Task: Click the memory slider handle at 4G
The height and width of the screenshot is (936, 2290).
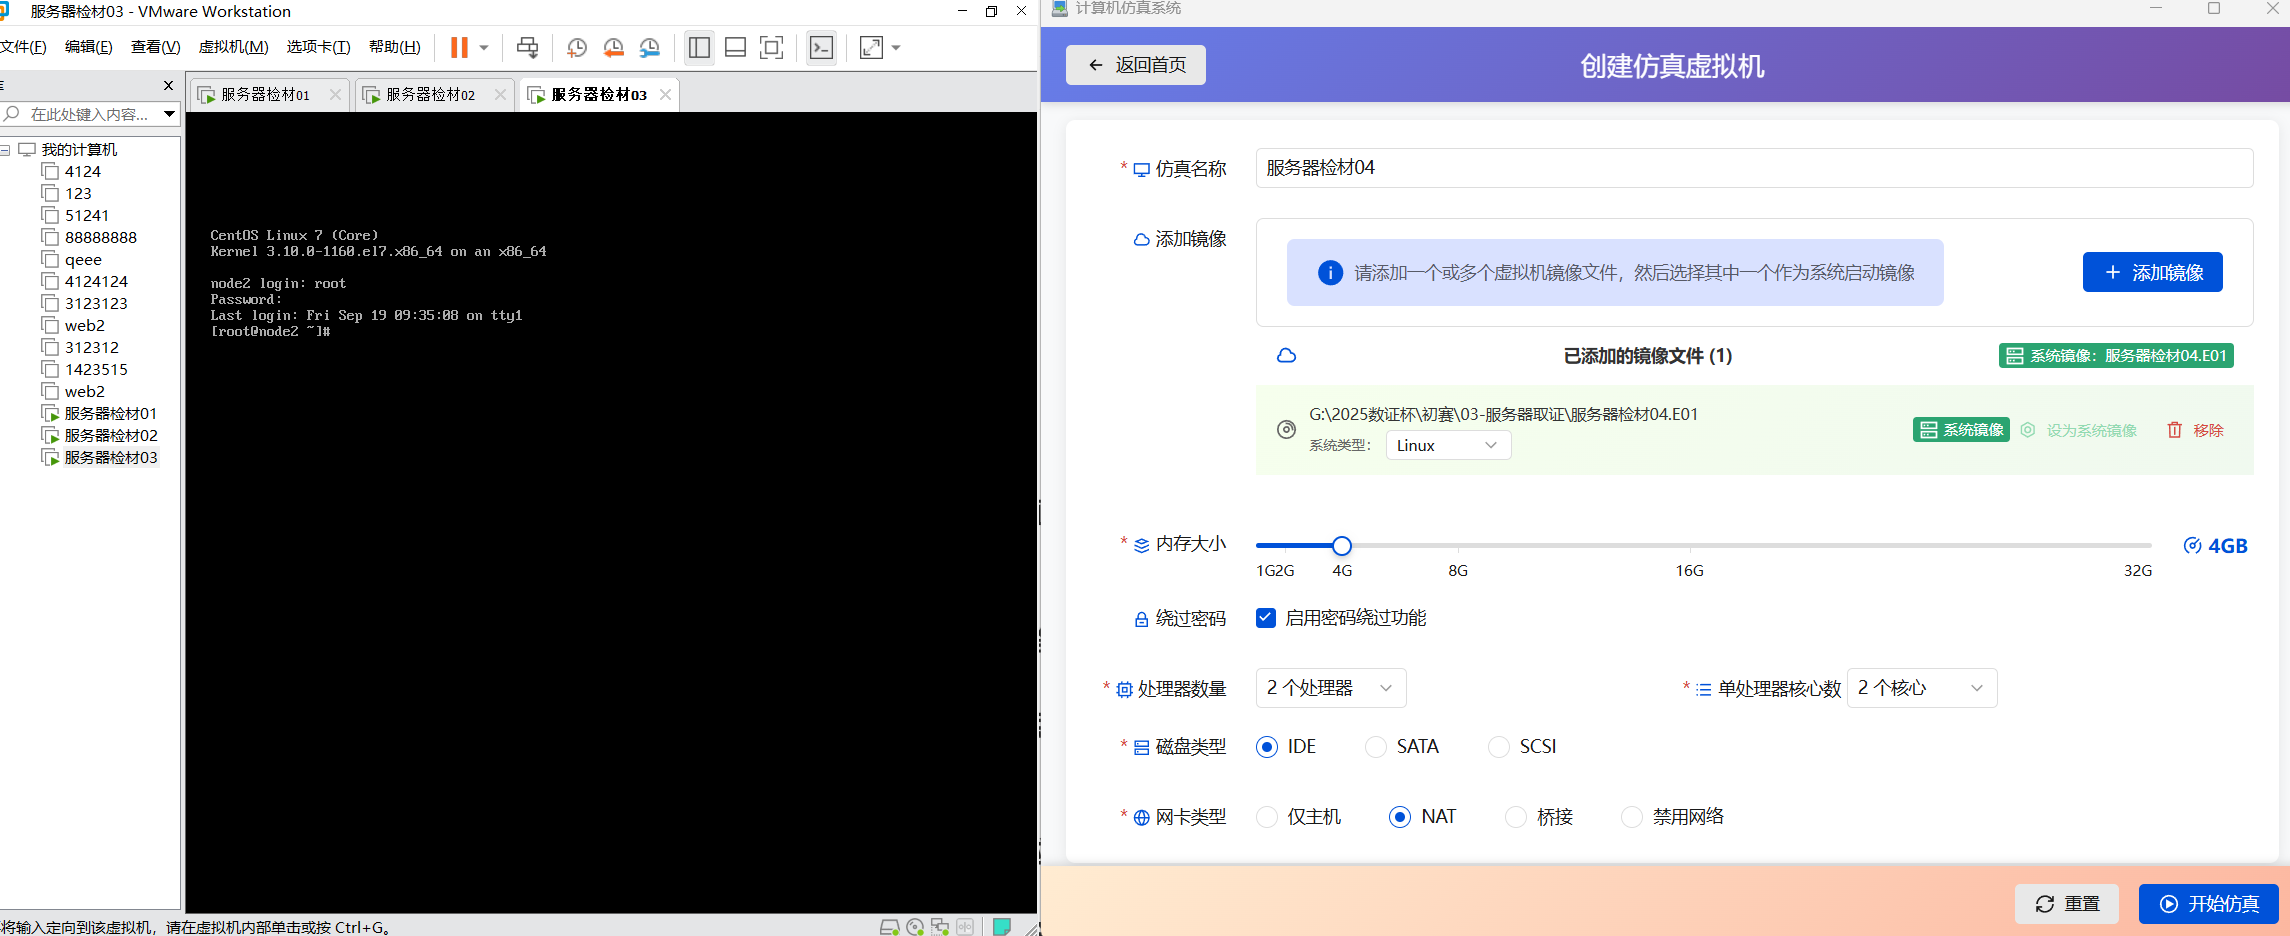Action: pos(1342,546)
